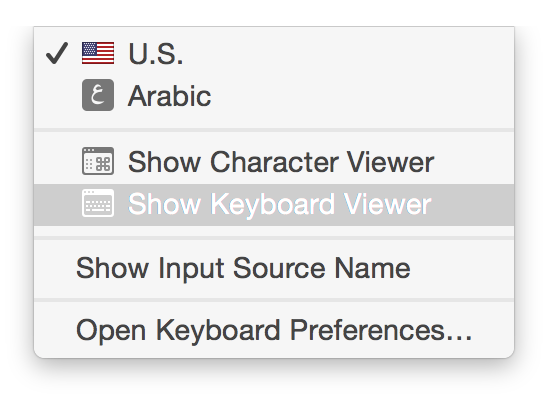
Task: Select the U.S. input source
Action: pos(274,53)
